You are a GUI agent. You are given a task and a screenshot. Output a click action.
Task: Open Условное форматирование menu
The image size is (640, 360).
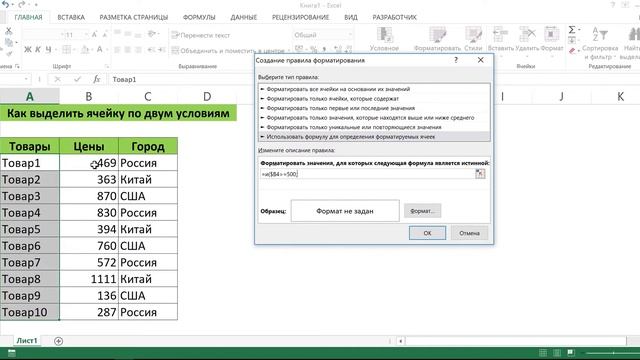point(384,39)
